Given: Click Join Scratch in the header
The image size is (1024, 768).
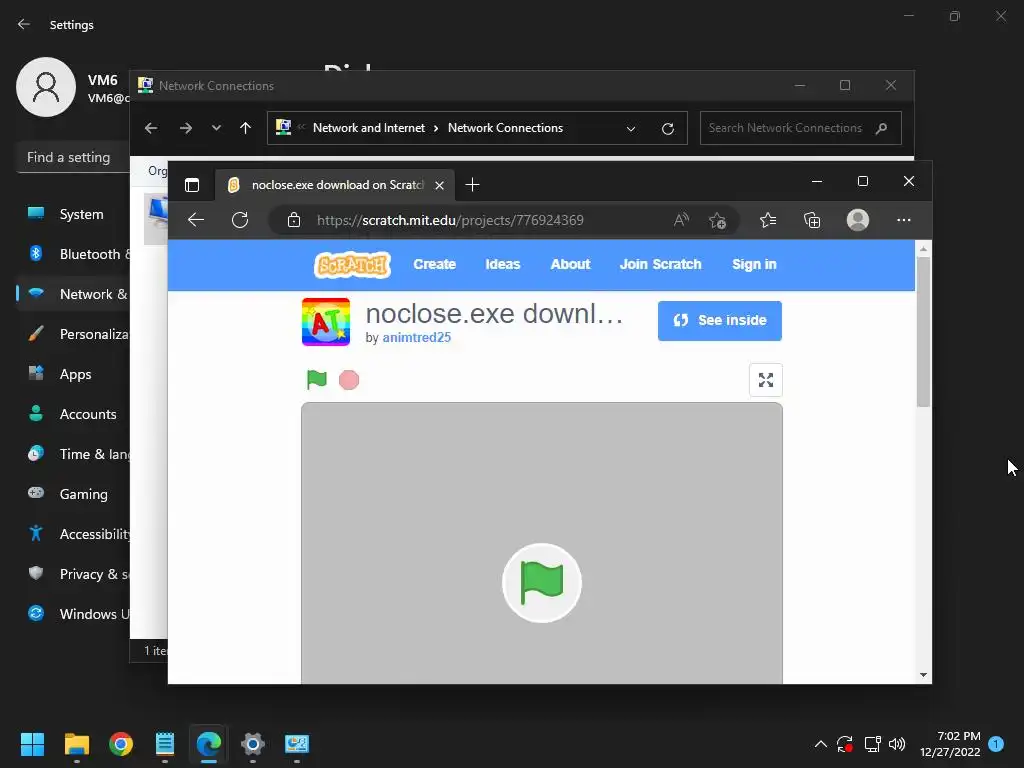Looking at the screenshot, I should point(660,264).
